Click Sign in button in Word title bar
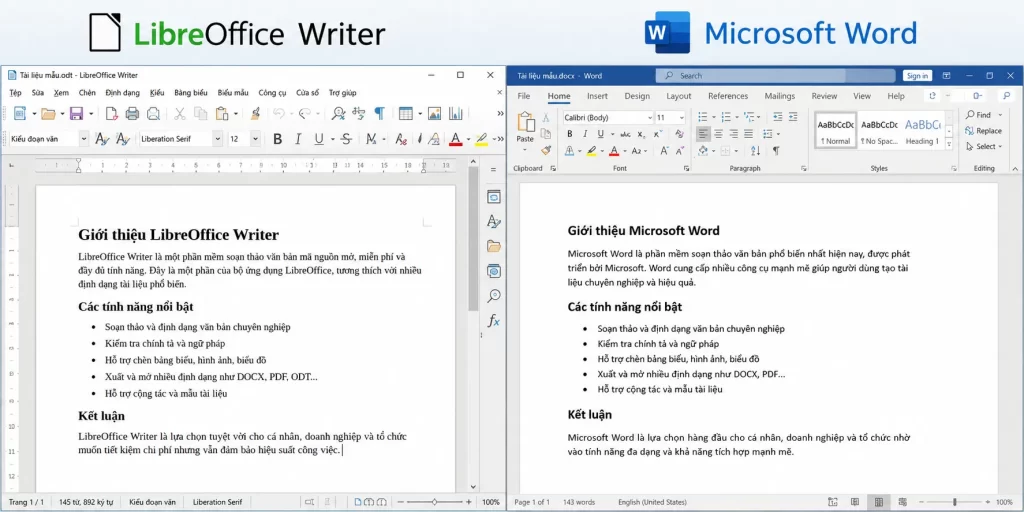 coord(918,76)
